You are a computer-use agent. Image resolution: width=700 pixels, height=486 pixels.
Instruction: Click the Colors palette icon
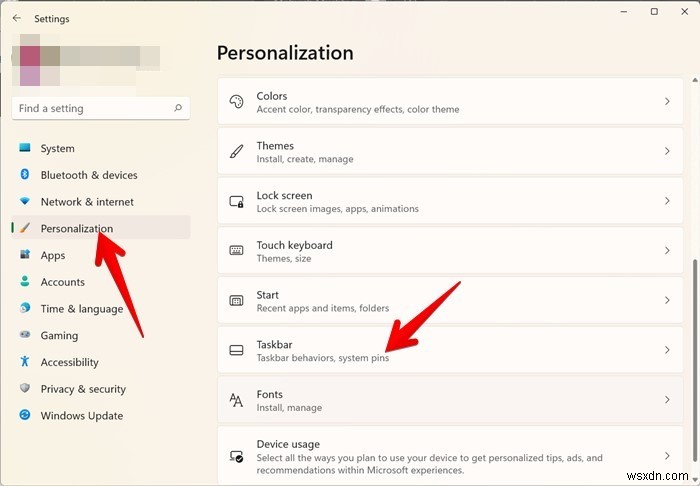point(236,102)
